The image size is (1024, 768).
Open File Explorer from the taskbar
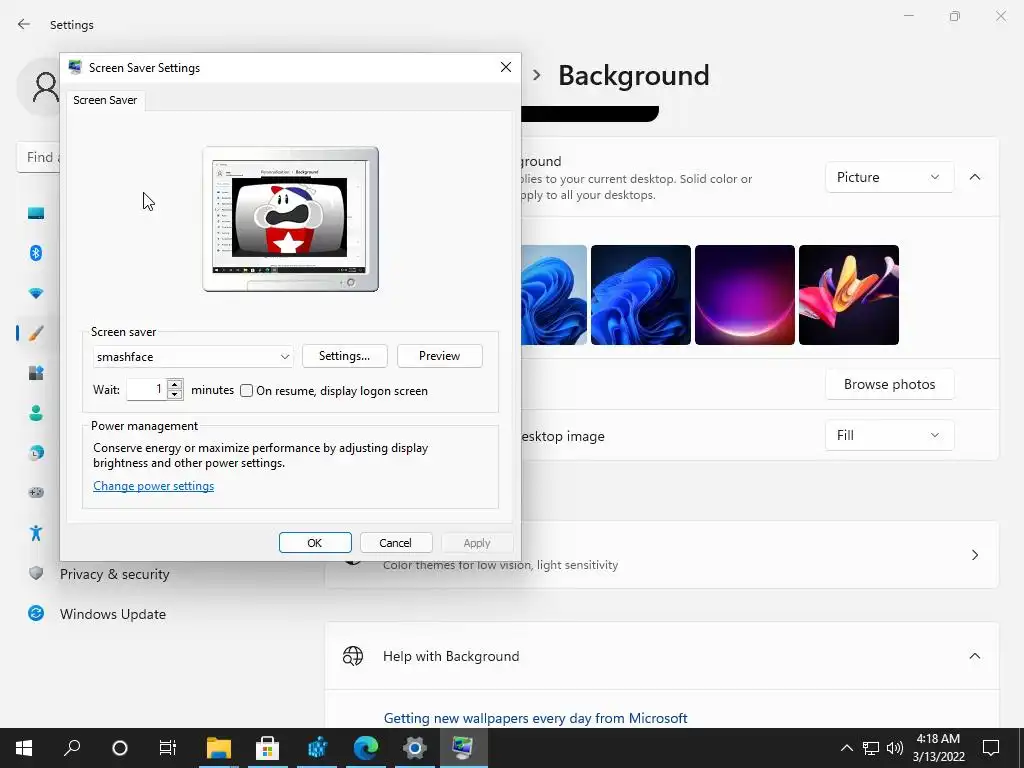click(219, 748)
